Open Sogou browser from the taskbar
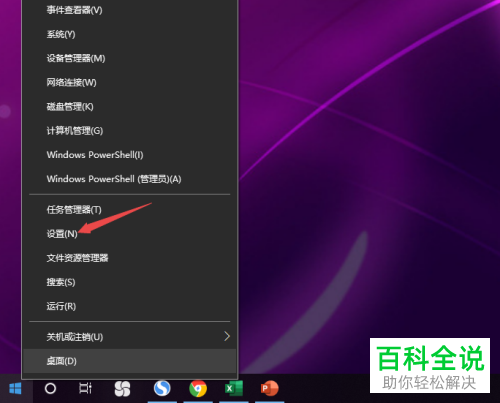Image resolution: width=500 pixels, height=403 pixels. (162, 388)
